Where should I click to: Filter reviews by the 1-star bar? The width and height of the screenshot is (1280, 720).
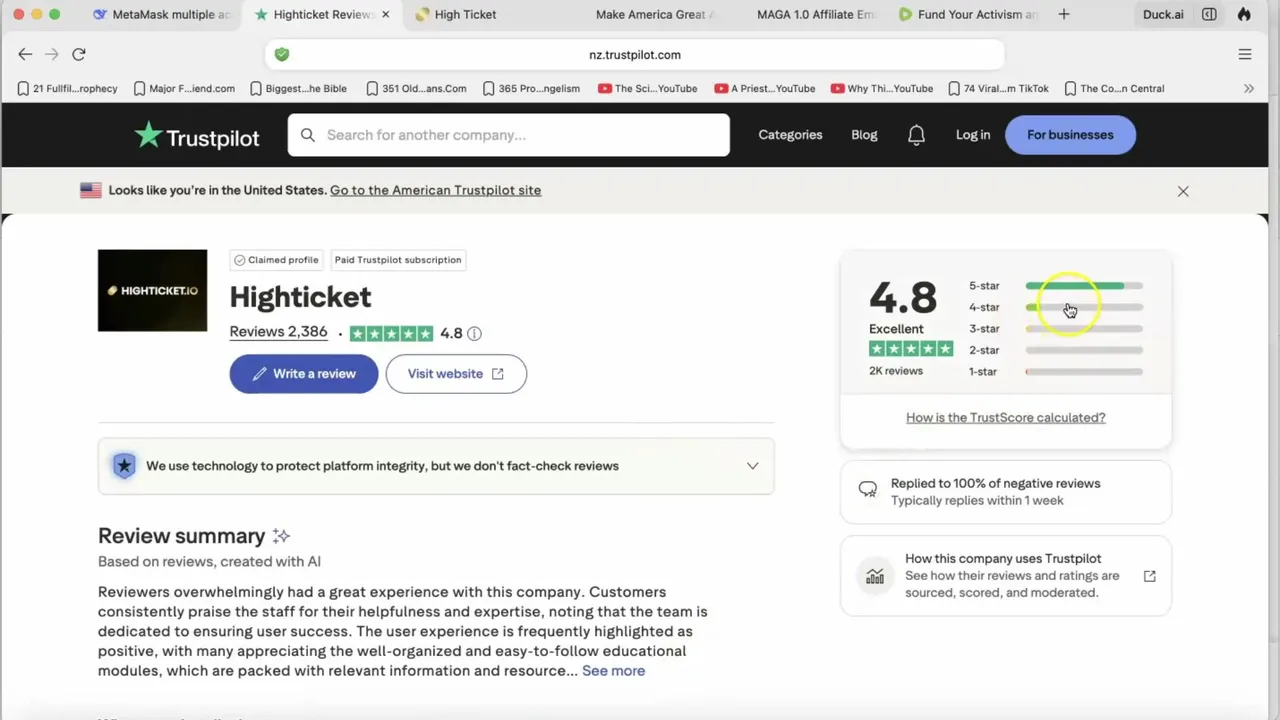point(1083,372)
